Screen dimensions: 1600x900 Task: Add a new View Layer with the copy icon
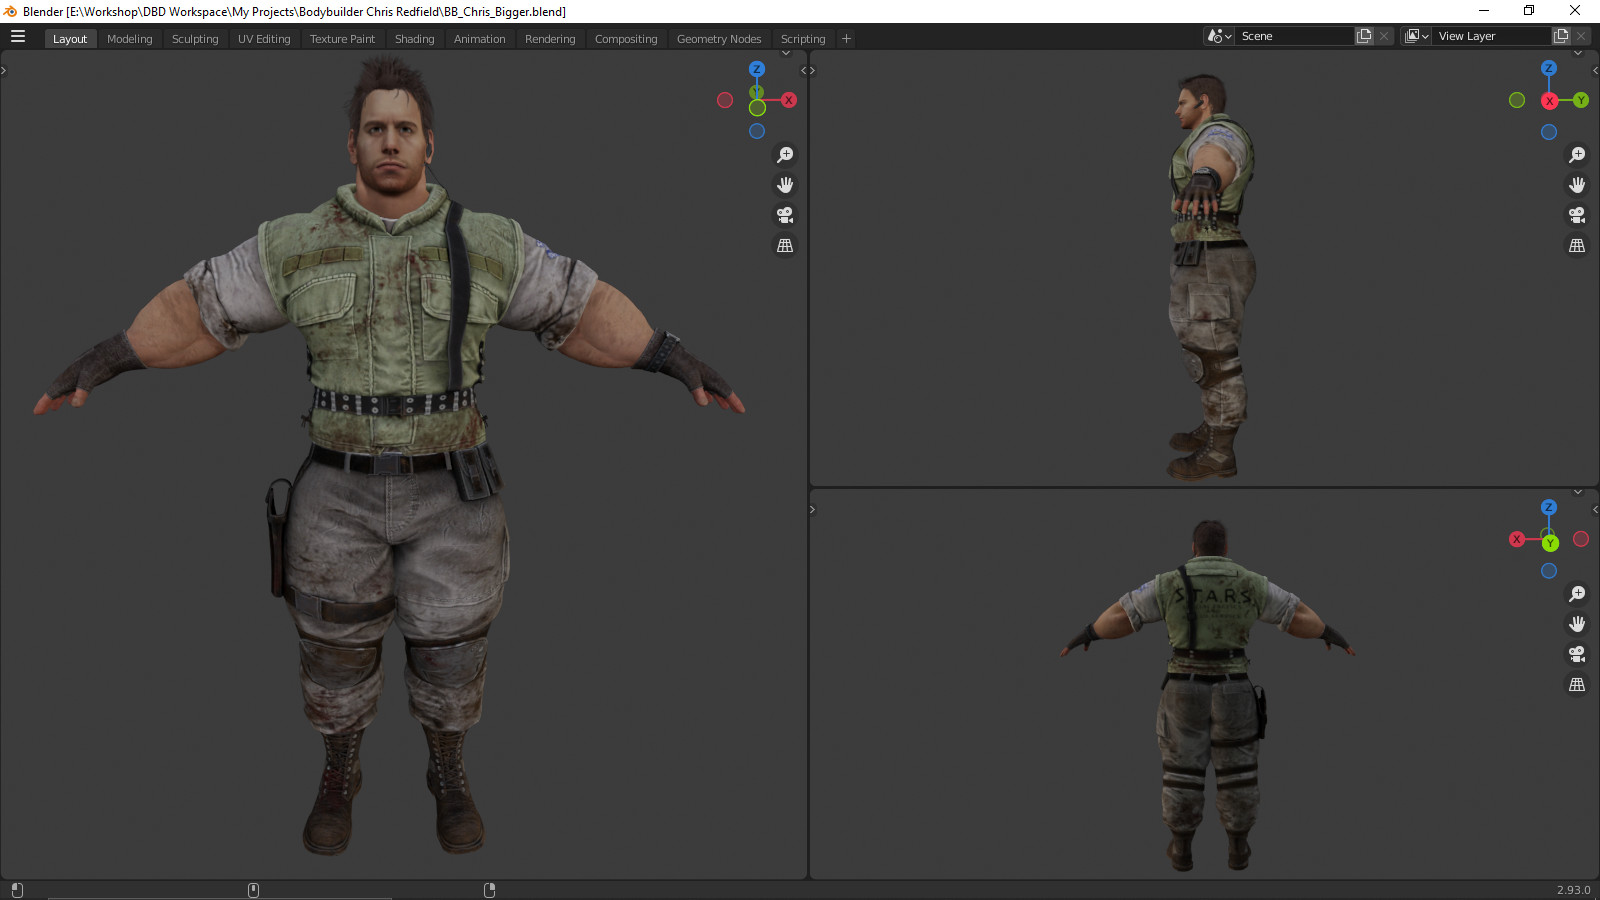1561,36
